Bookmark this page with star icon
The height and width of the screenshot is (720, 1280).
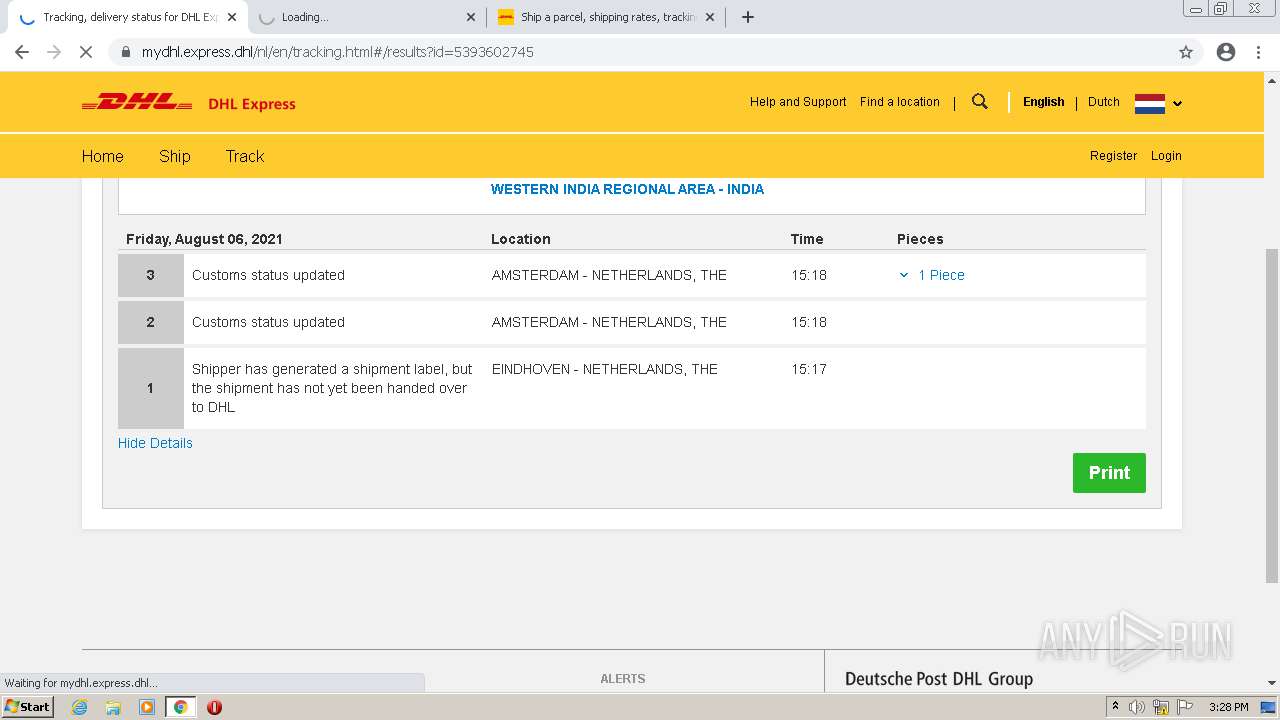pos(1186,52)
